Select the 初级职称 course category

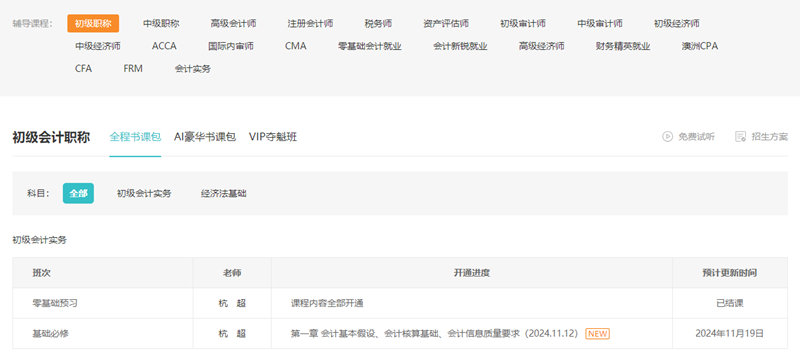pyautogui.click(x=93, y=23)
